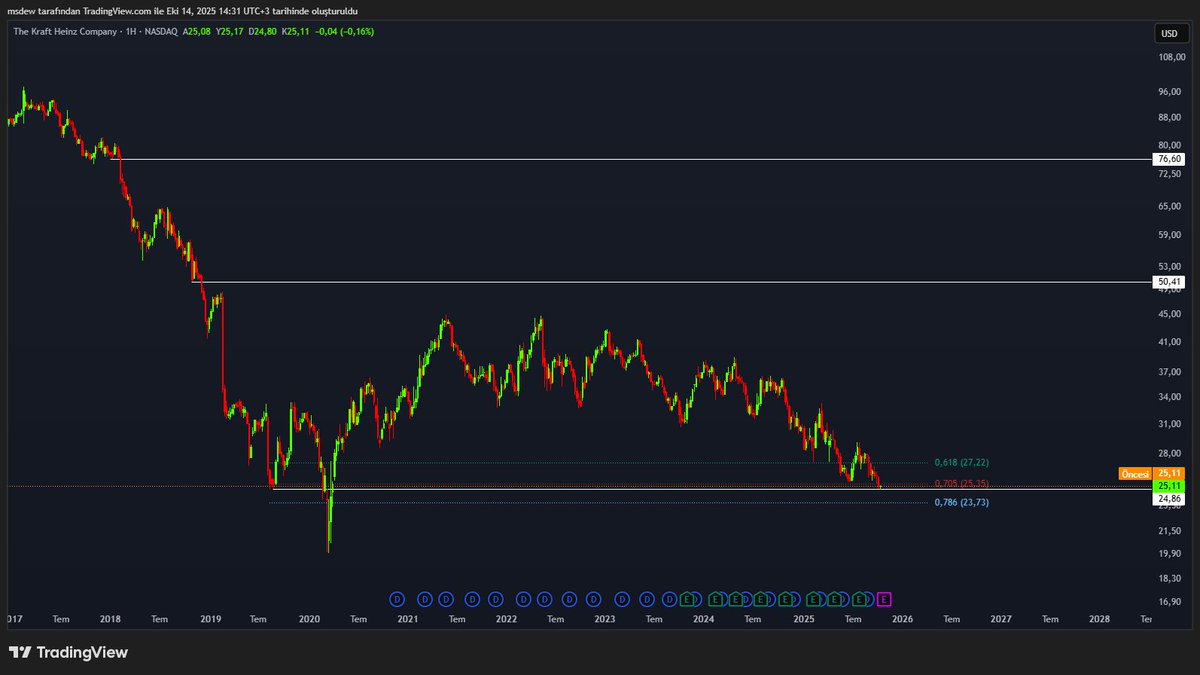
Task: Click 2019 on the time axis
Action: click(x=210, y=619)
